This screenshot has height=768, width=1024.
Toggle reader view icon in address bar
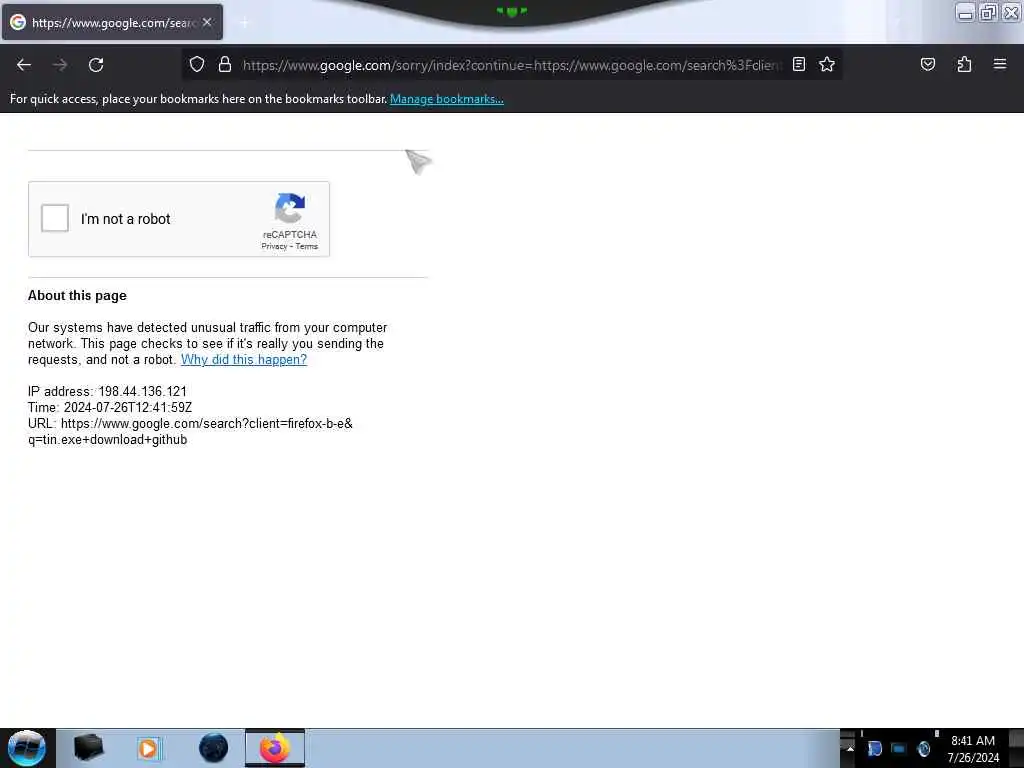(x=799, y=64)
